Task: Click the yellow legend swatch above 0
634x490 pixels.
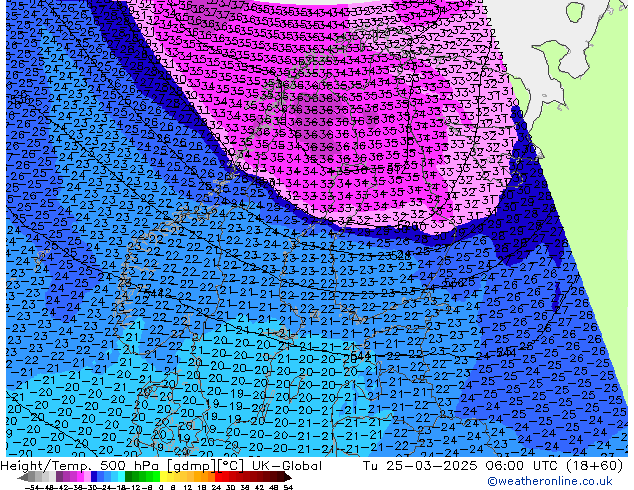Action: click(163, 476)
